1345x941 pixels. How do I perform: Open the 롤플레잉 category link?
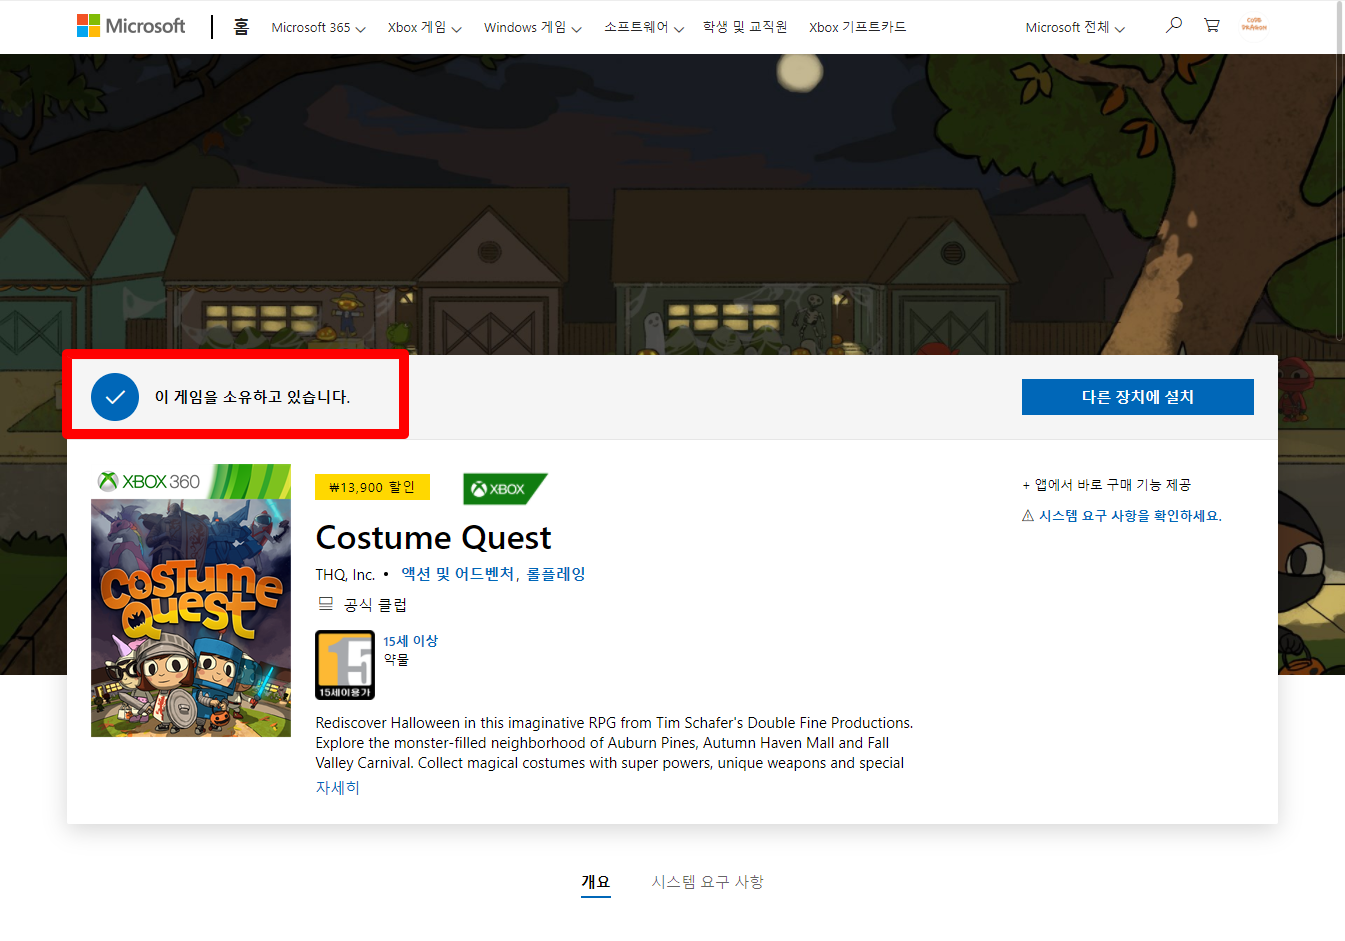(556, 574)
